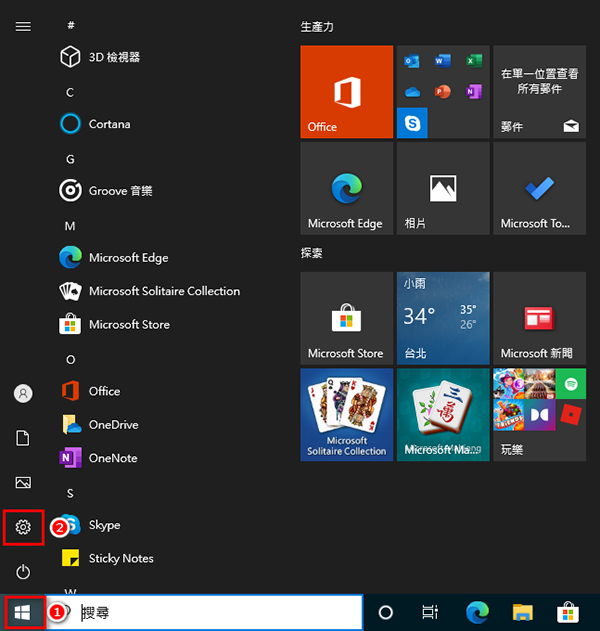The height and width of the screenshot is (631, 600).
Task: Click the blue Skype tile
Action: [412, 123]
